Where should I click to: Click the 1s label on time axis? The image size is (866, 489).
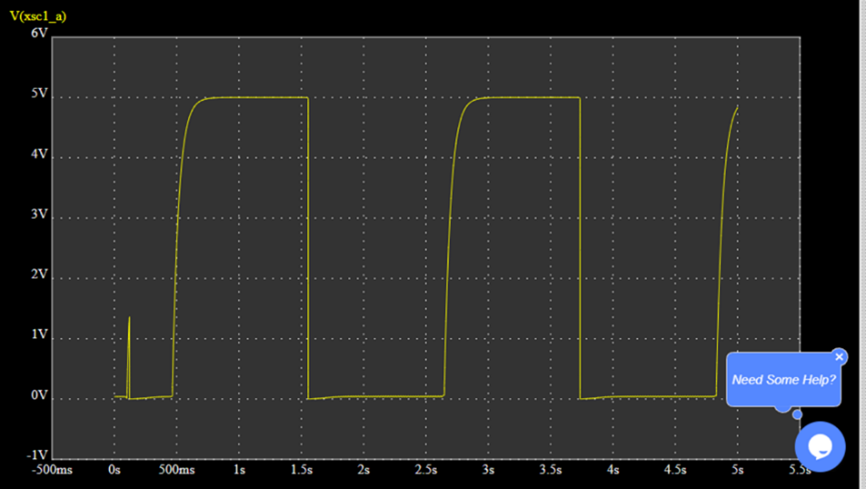pyautogui.click(x=238, y=469)
